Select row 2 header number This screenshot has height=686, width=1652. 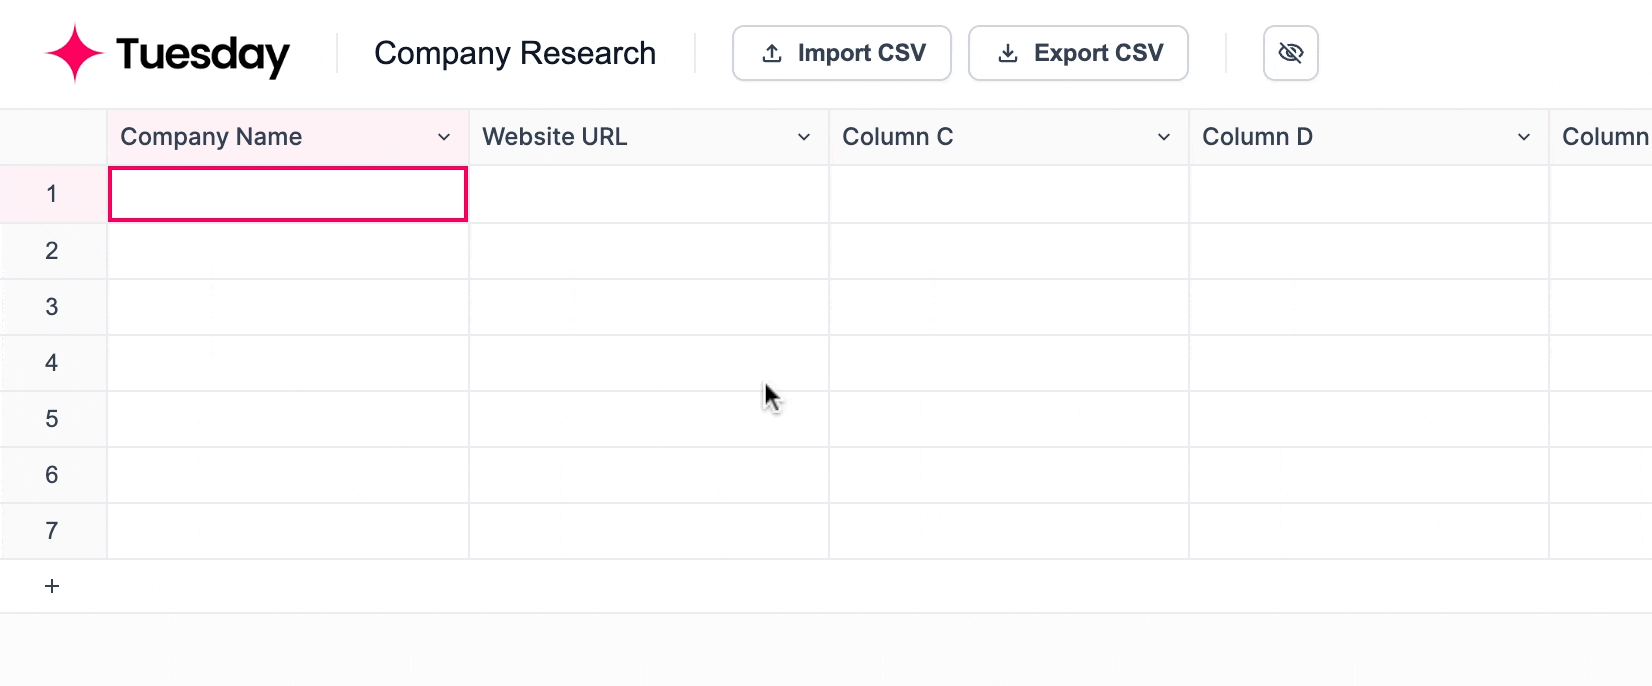pos(52,251)
